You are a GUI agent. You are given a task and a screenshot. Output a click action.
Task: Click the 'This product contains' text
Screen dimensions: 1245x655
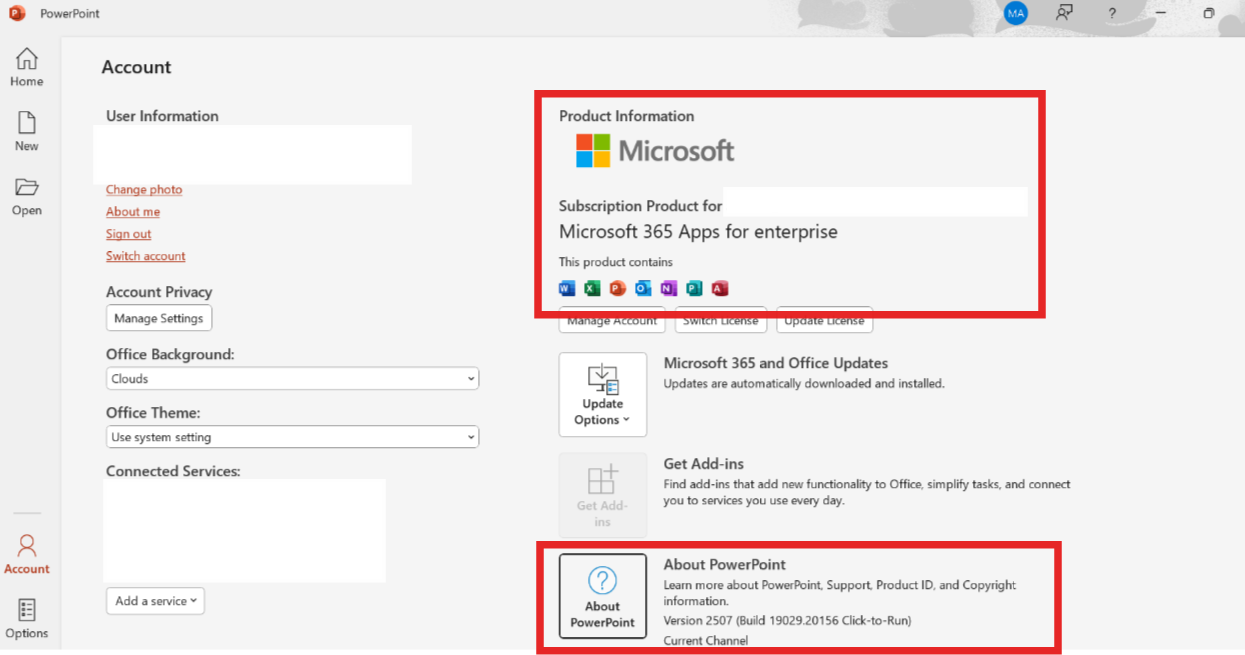(616, 262)
